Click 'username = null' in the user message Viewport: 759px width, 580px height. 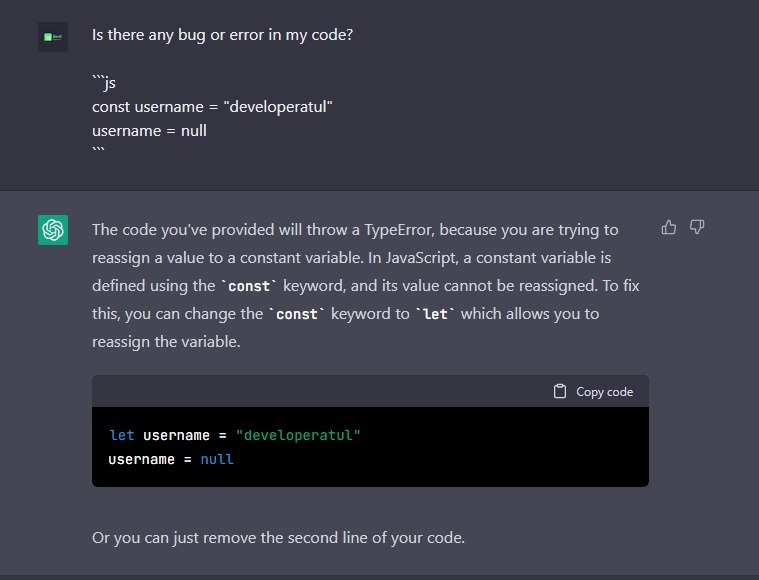coord(149,131)
